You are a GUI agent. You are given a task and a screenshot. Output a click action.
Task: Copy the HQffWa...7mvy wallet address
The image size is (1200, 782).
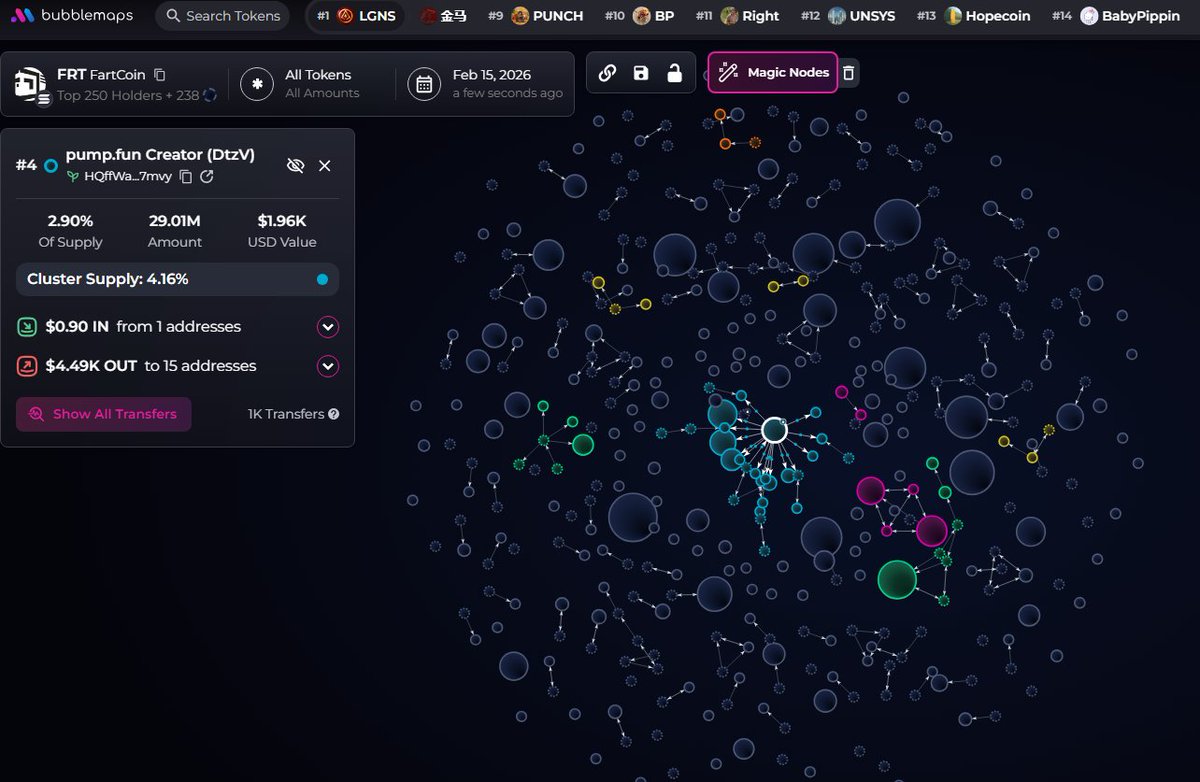[x=186, y=176]
